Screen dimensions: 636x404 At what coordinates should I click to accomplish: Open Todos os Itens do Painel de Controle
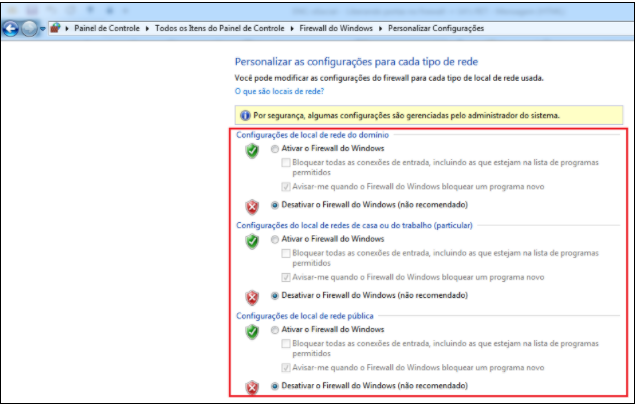(219, 28)
